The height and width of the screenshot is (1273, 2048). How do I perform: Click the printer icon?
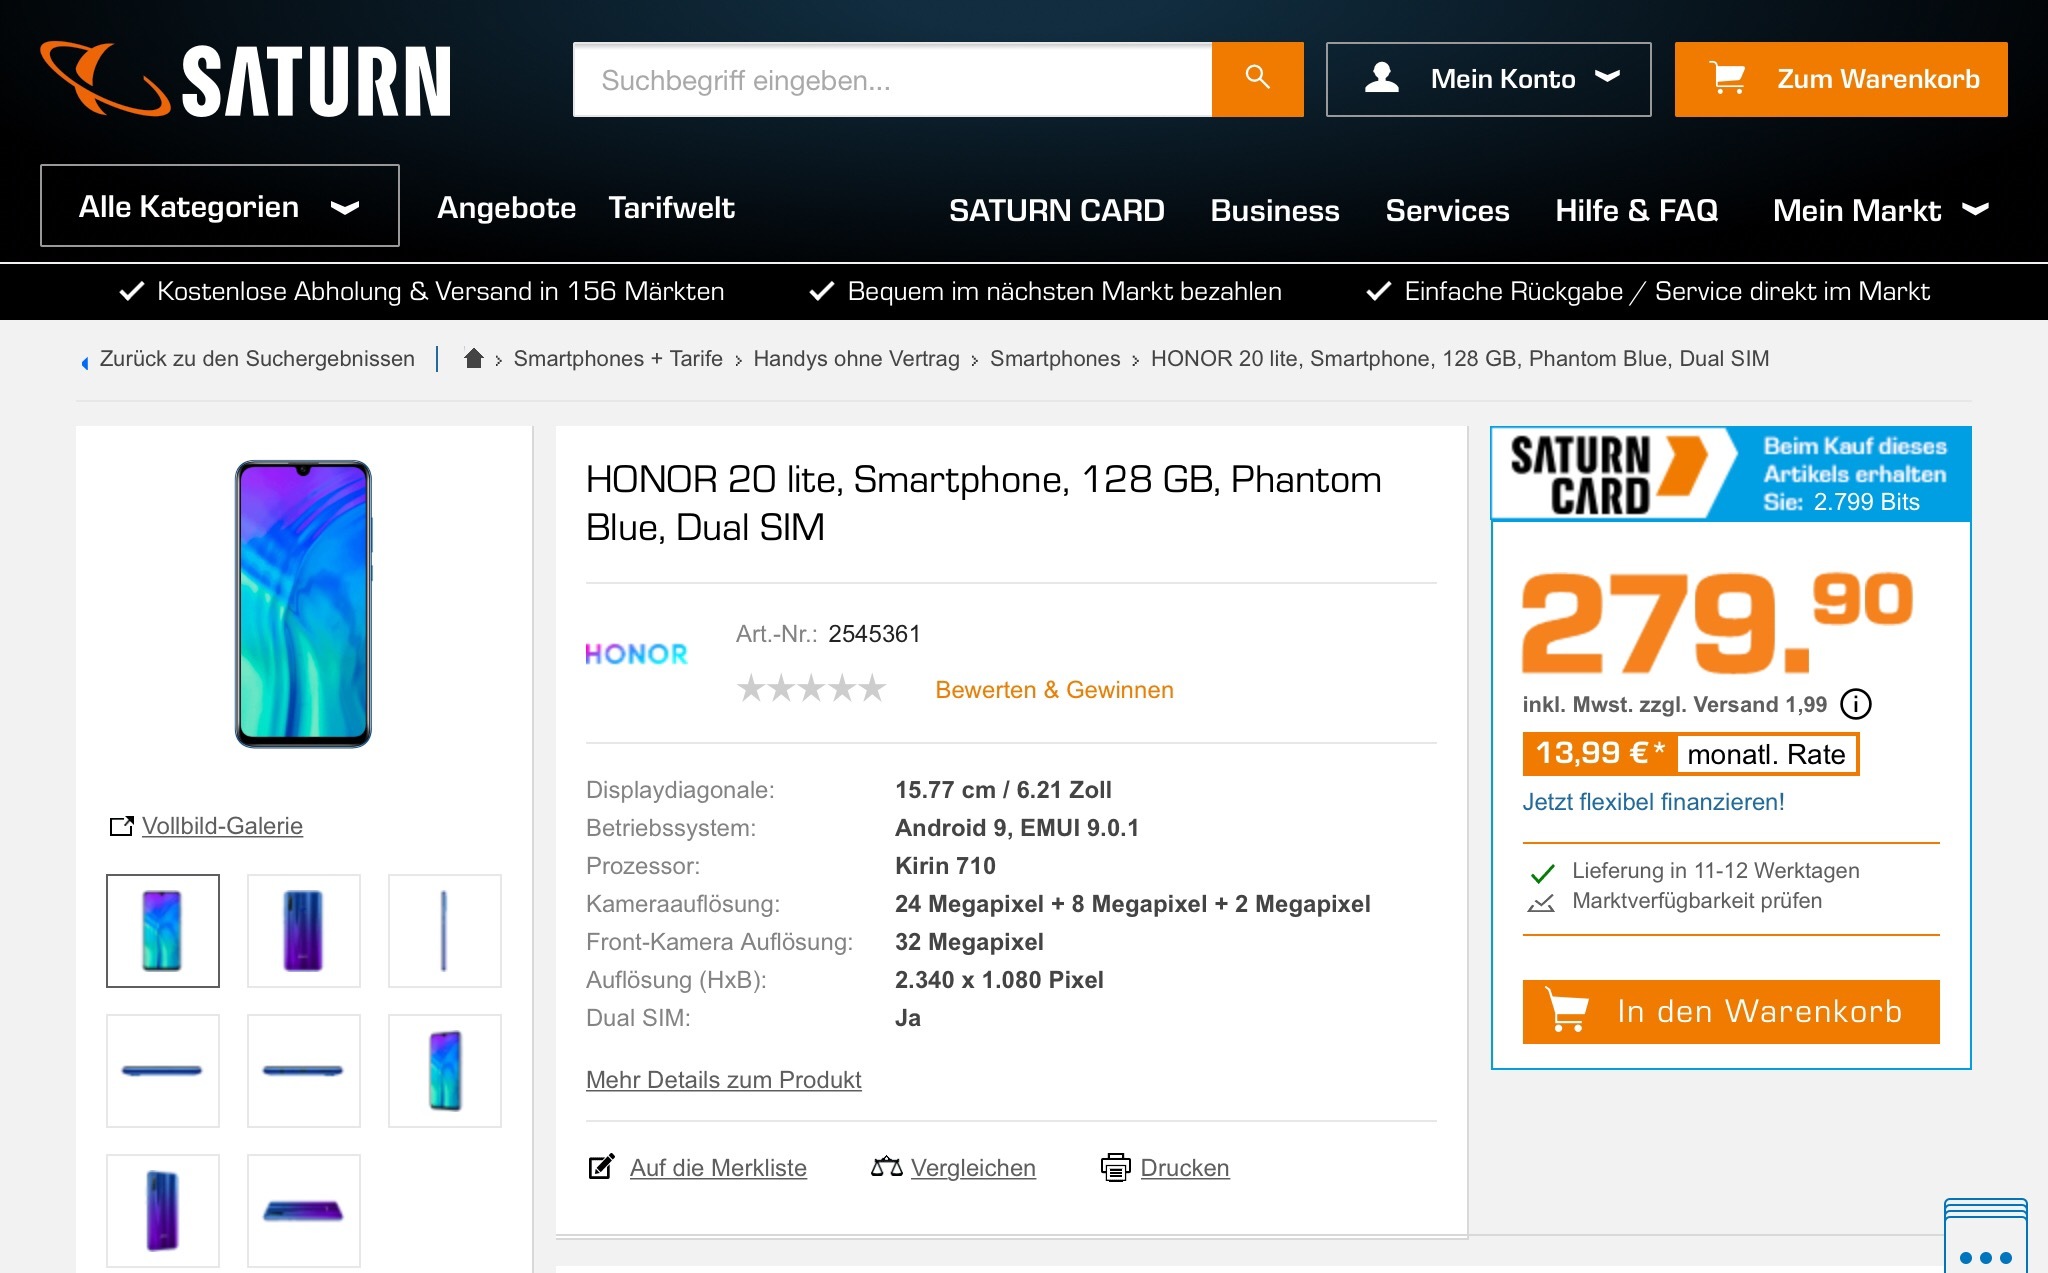click(1115, 1167)
